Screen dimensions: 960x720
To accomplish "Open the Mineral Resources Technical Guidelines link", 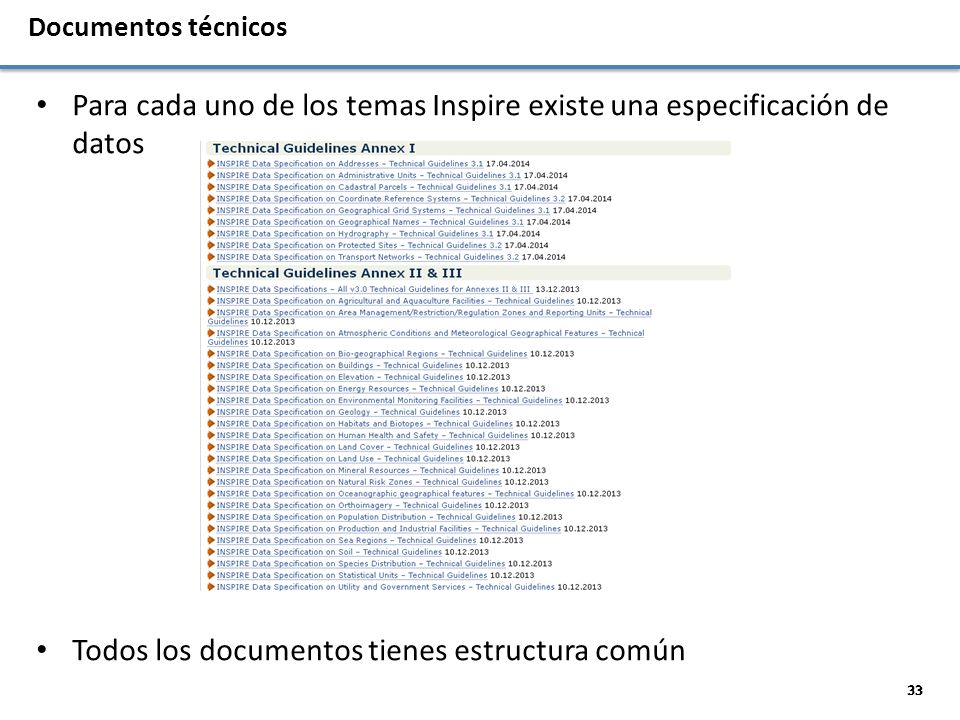I will click(x=358, y=470).
